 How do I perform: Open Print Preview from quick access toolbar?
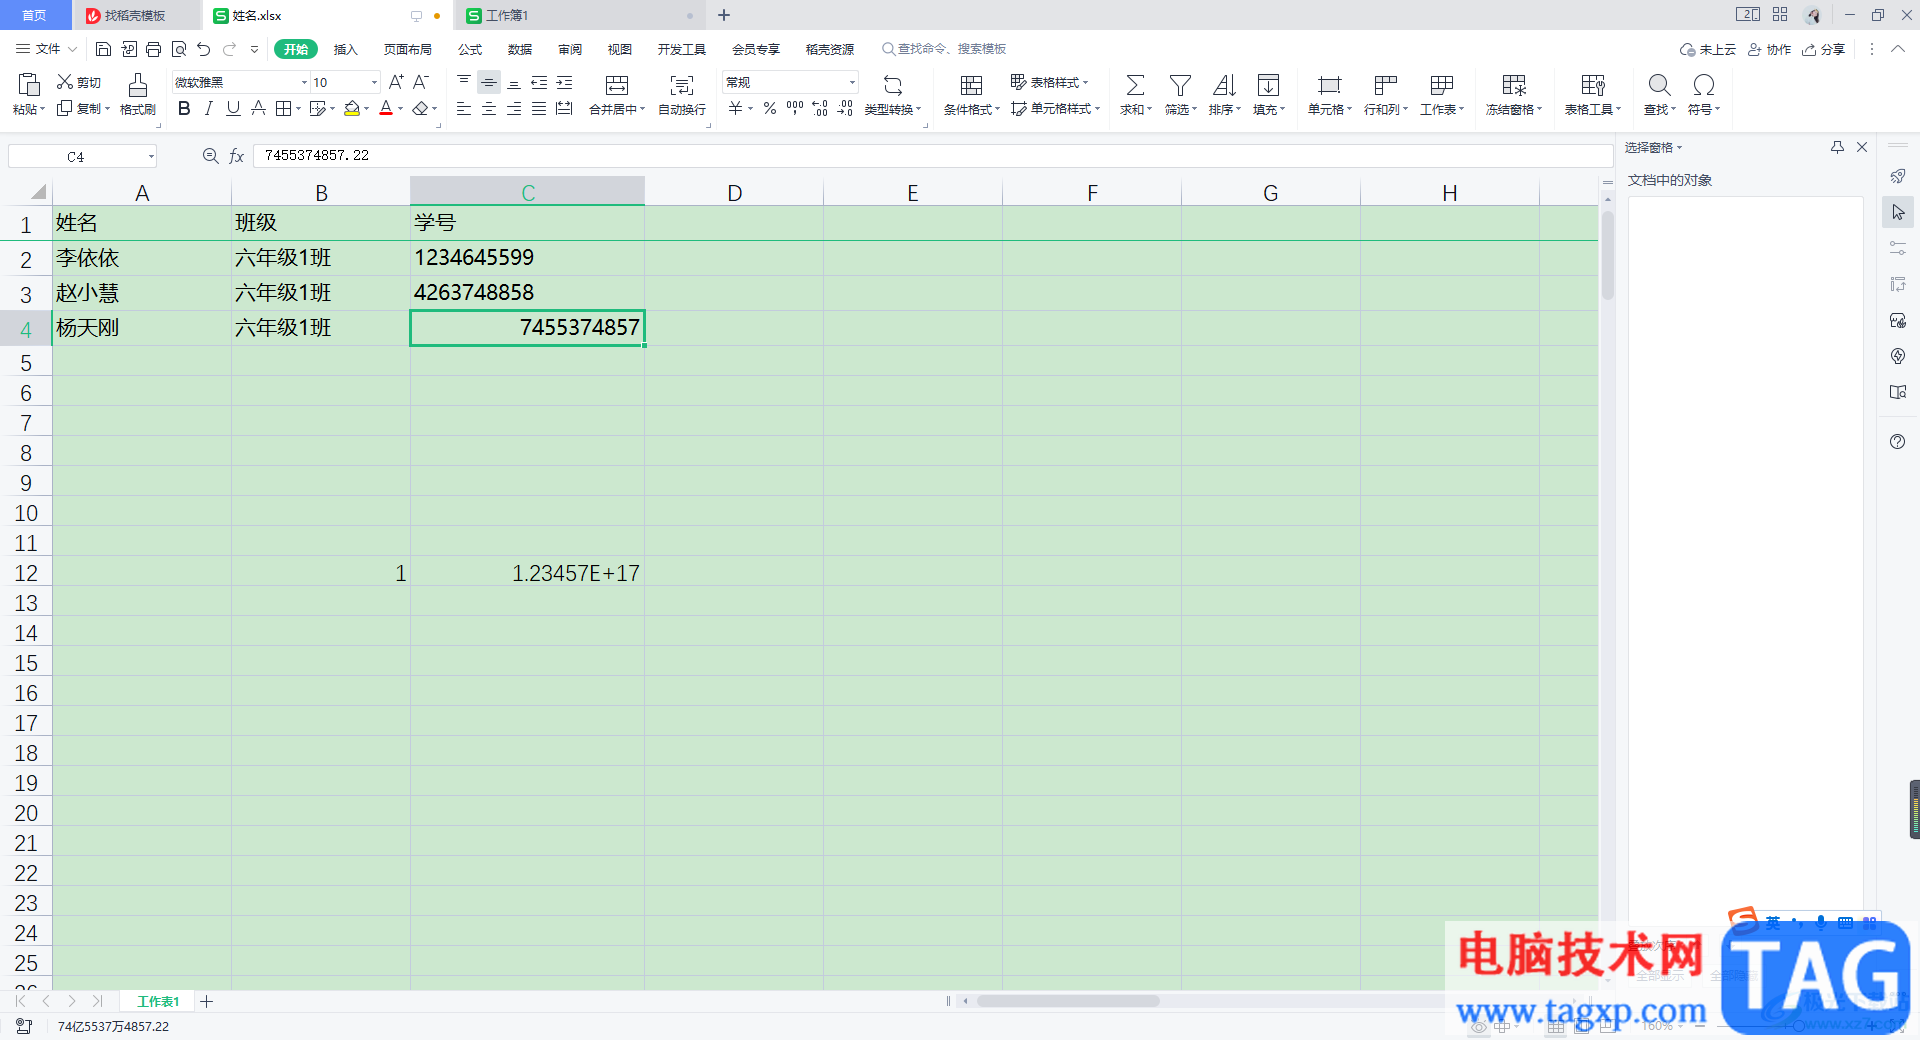pos(179,49)
